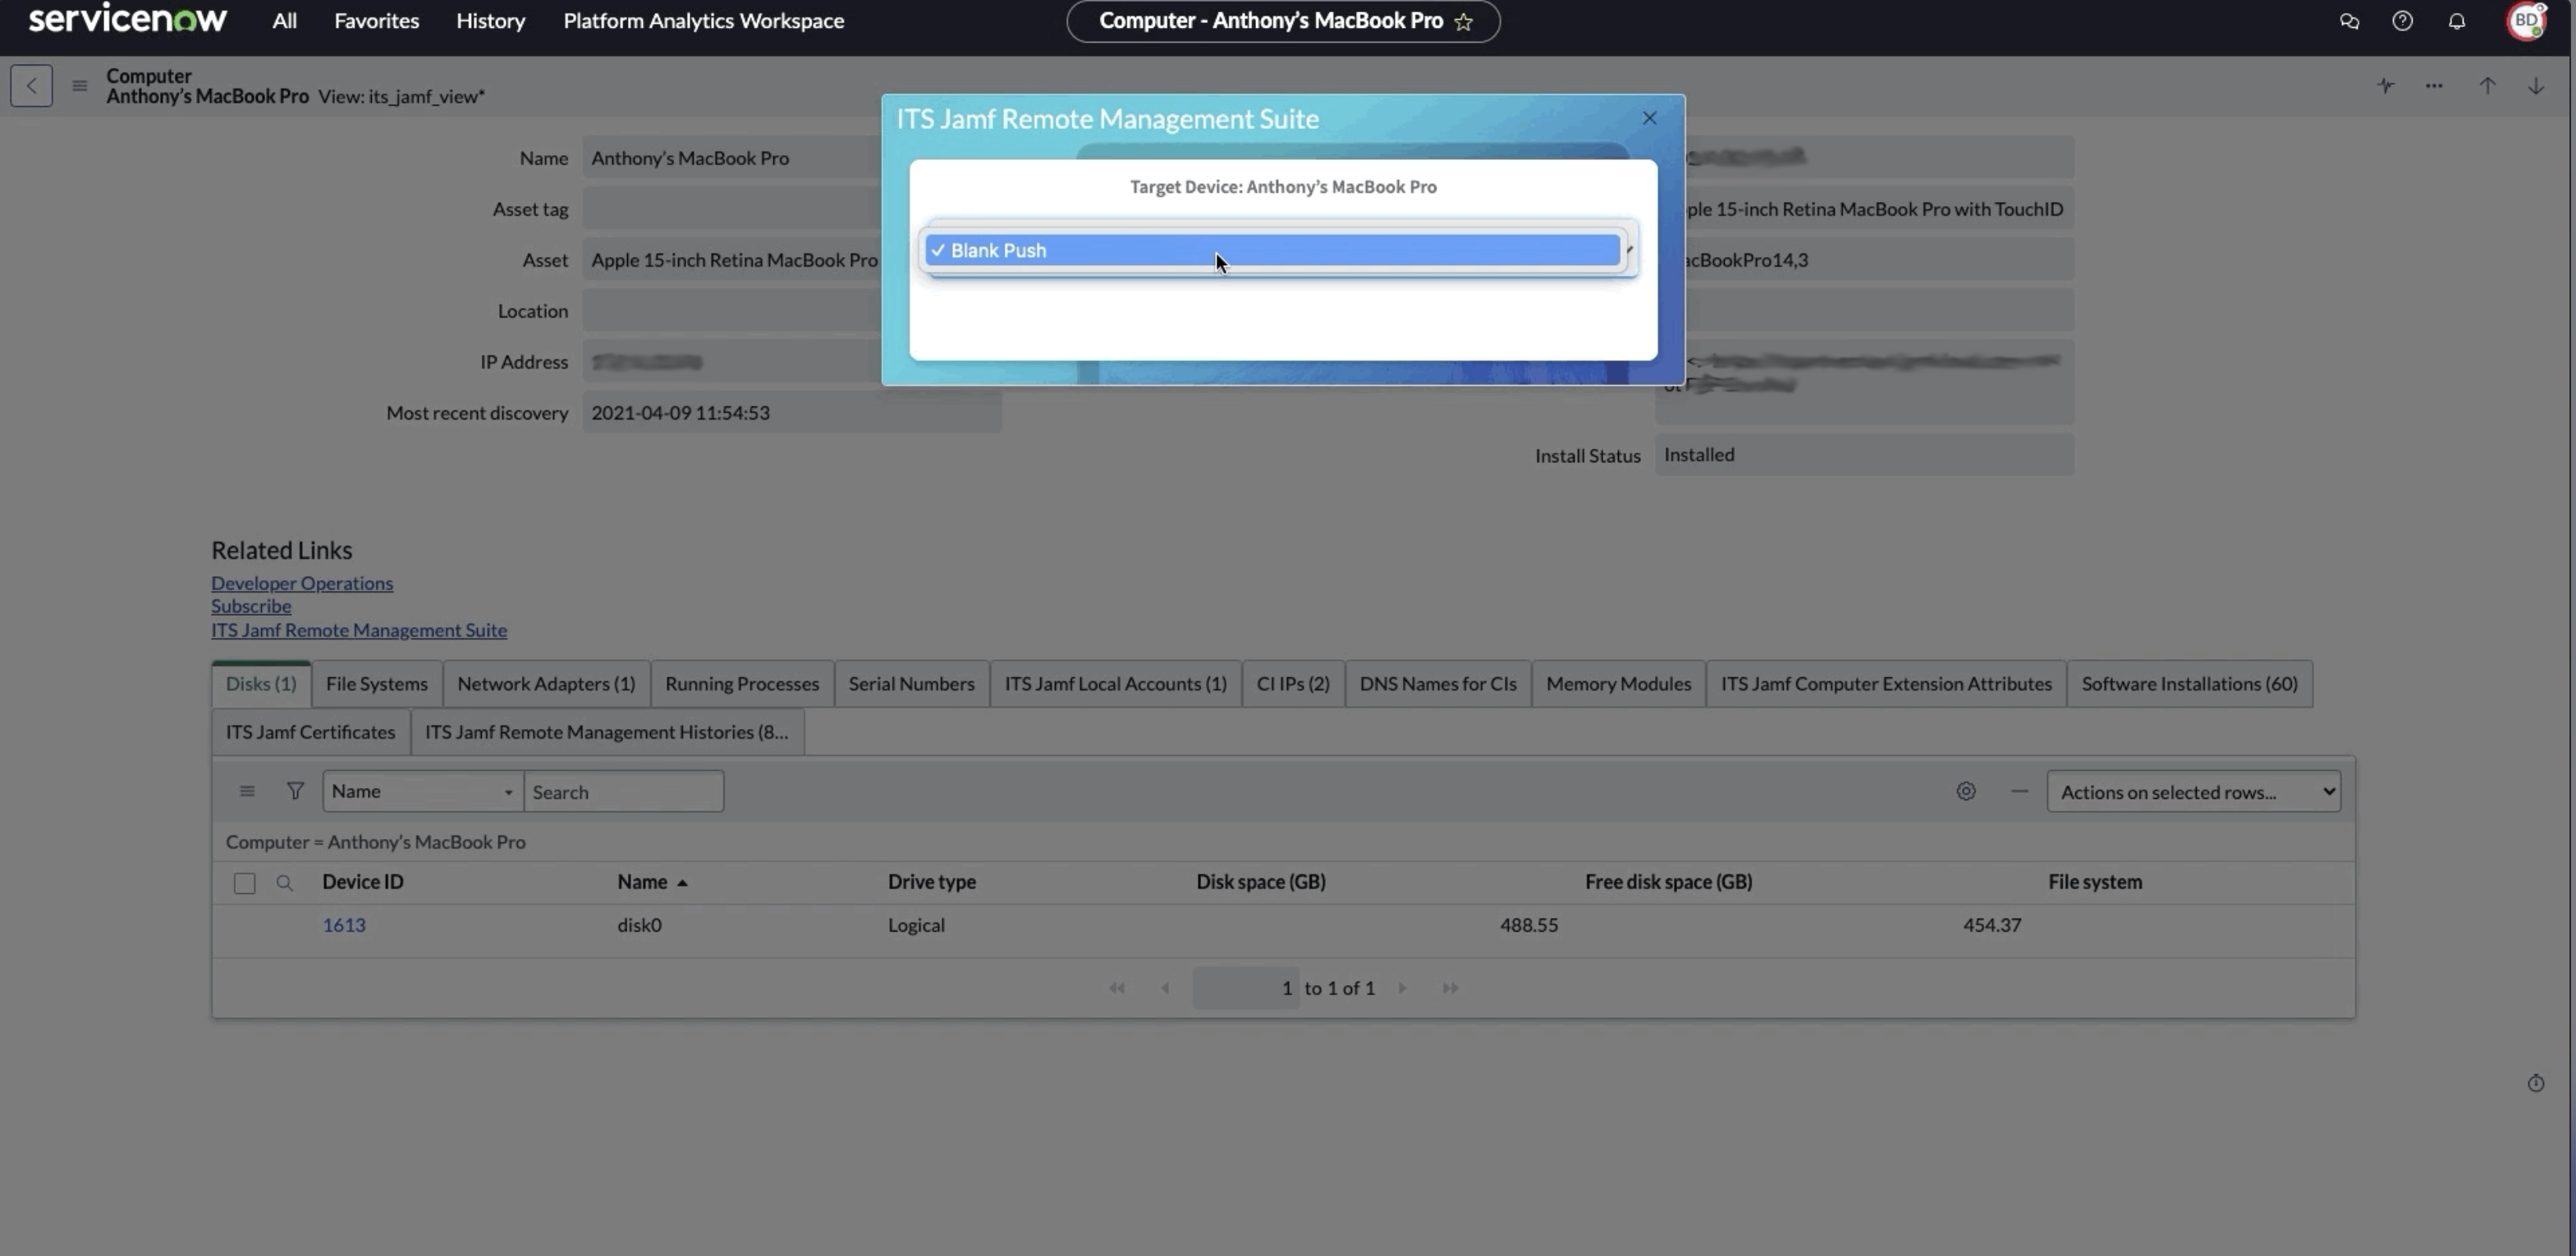Open the chat sidebar icon
Viewport: 2576px width, 1256px height.
click(2349, 21)
